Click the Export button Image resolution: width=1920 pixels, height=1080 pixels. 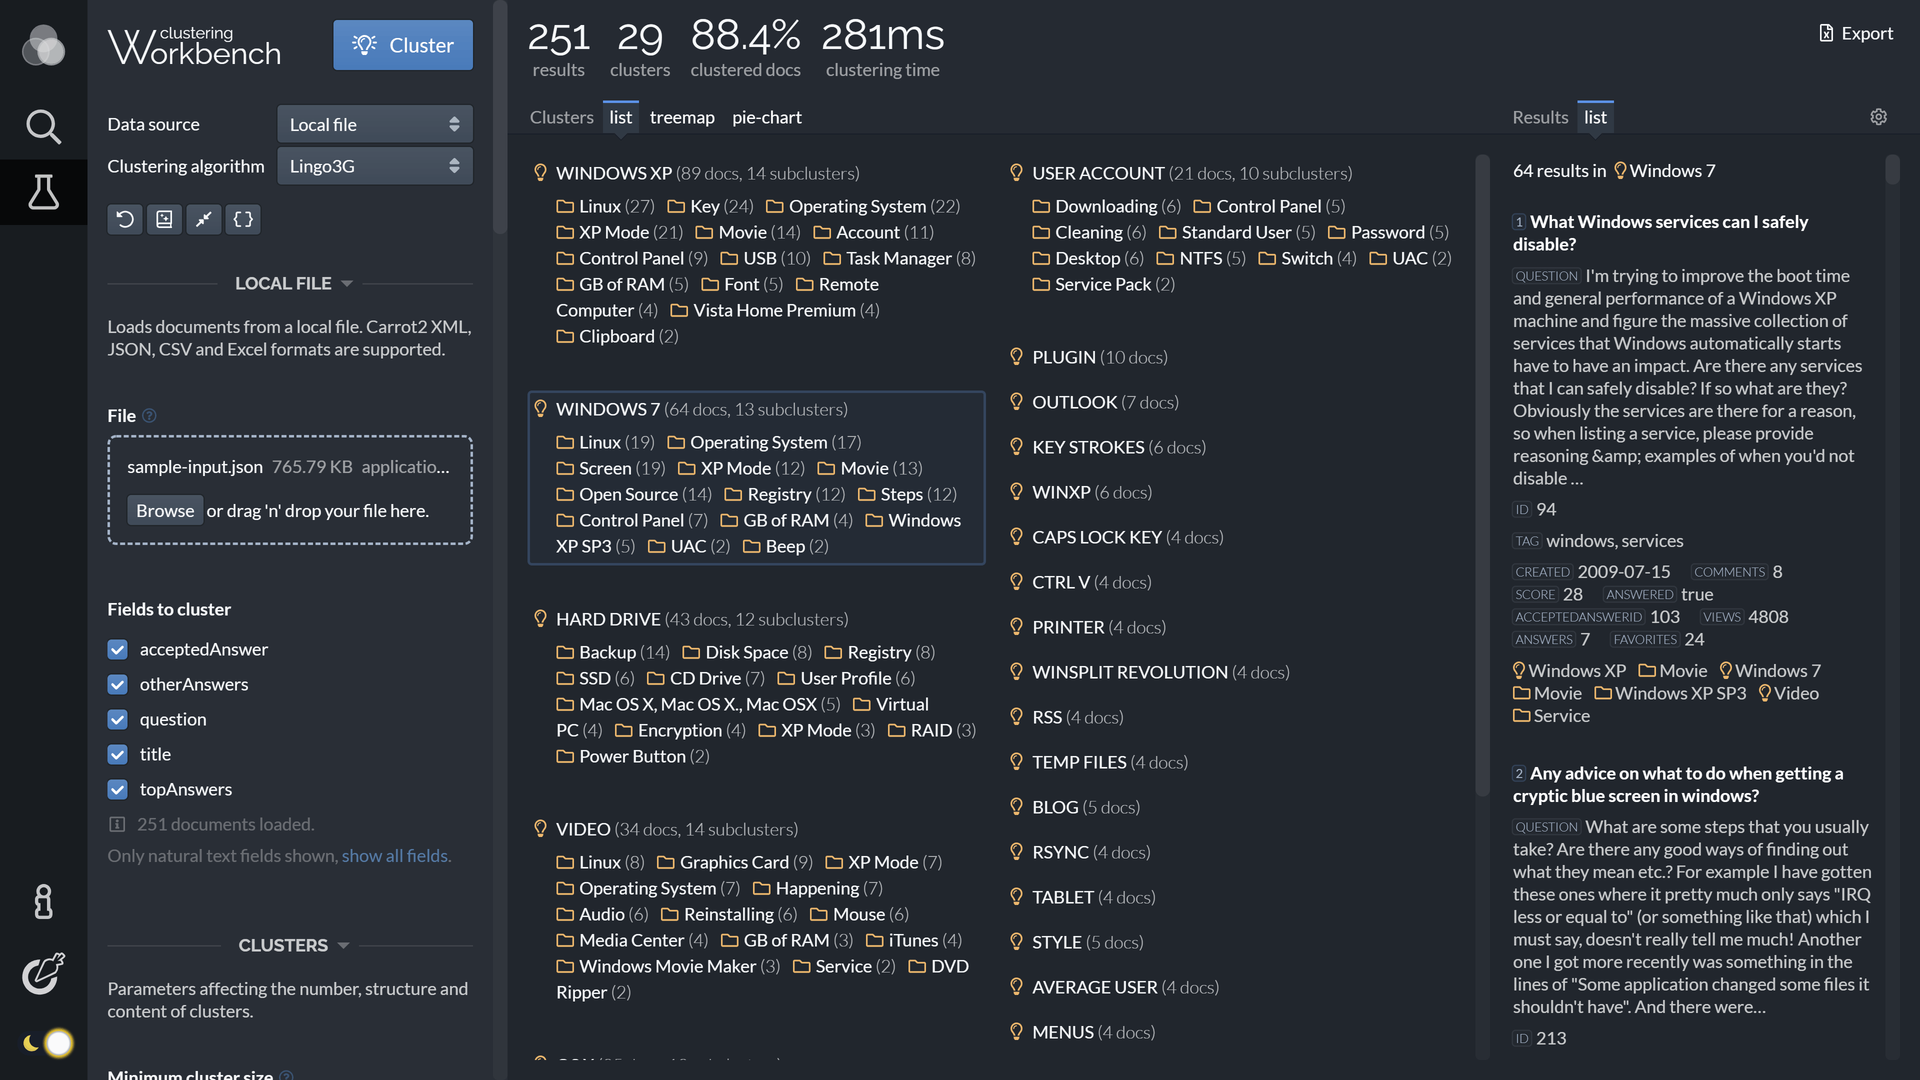coord(1856,33)
